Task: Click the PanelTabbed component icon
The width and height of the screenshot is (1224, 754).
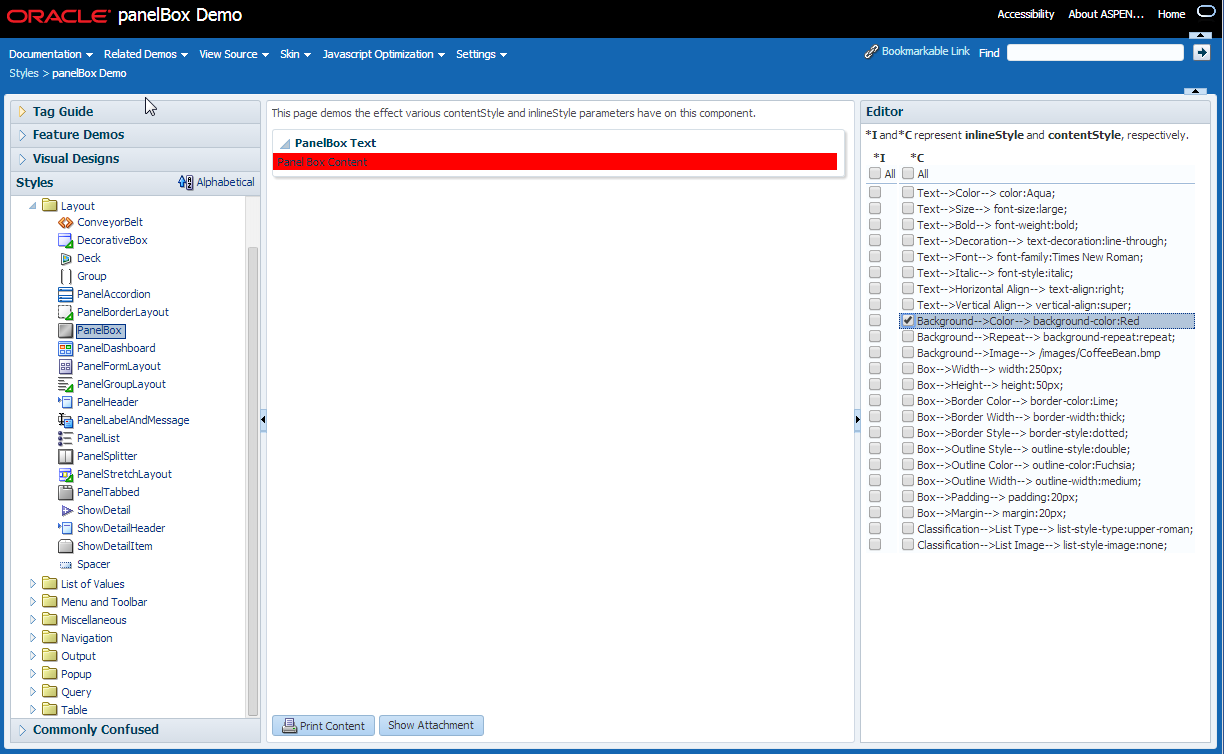Action: click(66, 492)
